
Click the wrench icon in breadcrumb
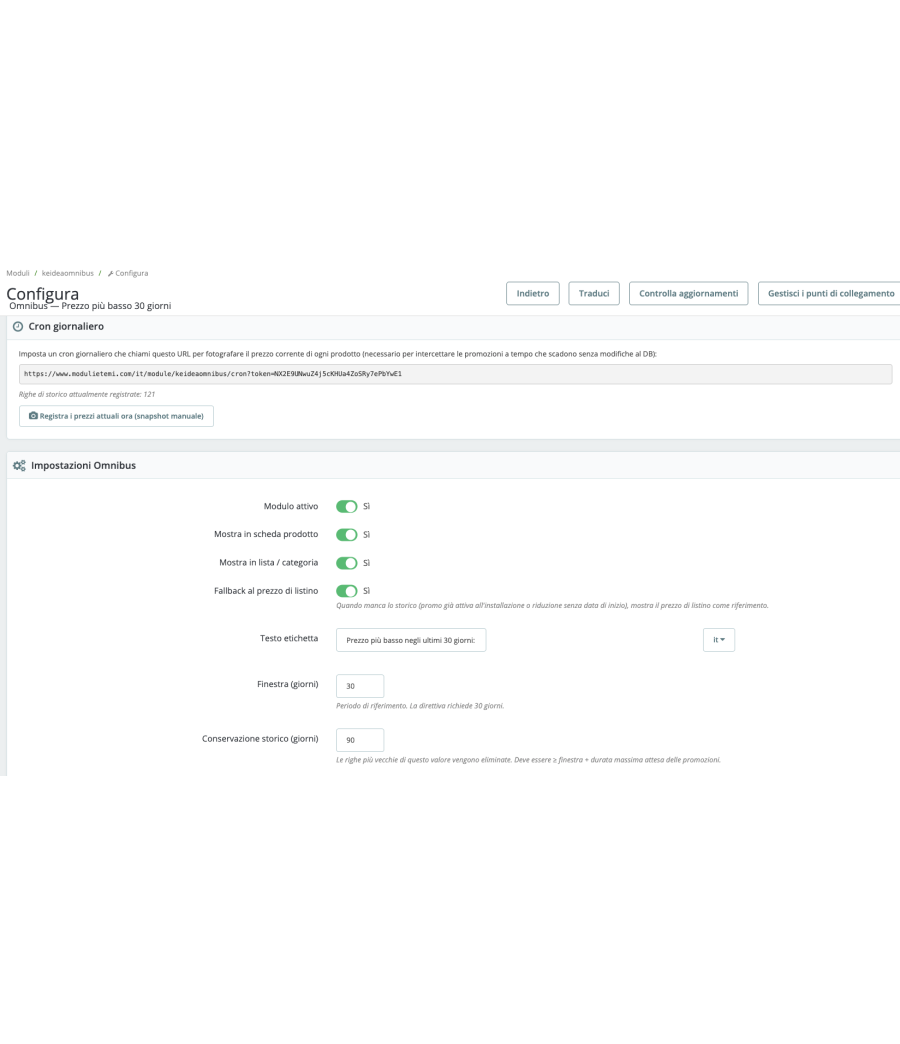click(x=111, y=274)
